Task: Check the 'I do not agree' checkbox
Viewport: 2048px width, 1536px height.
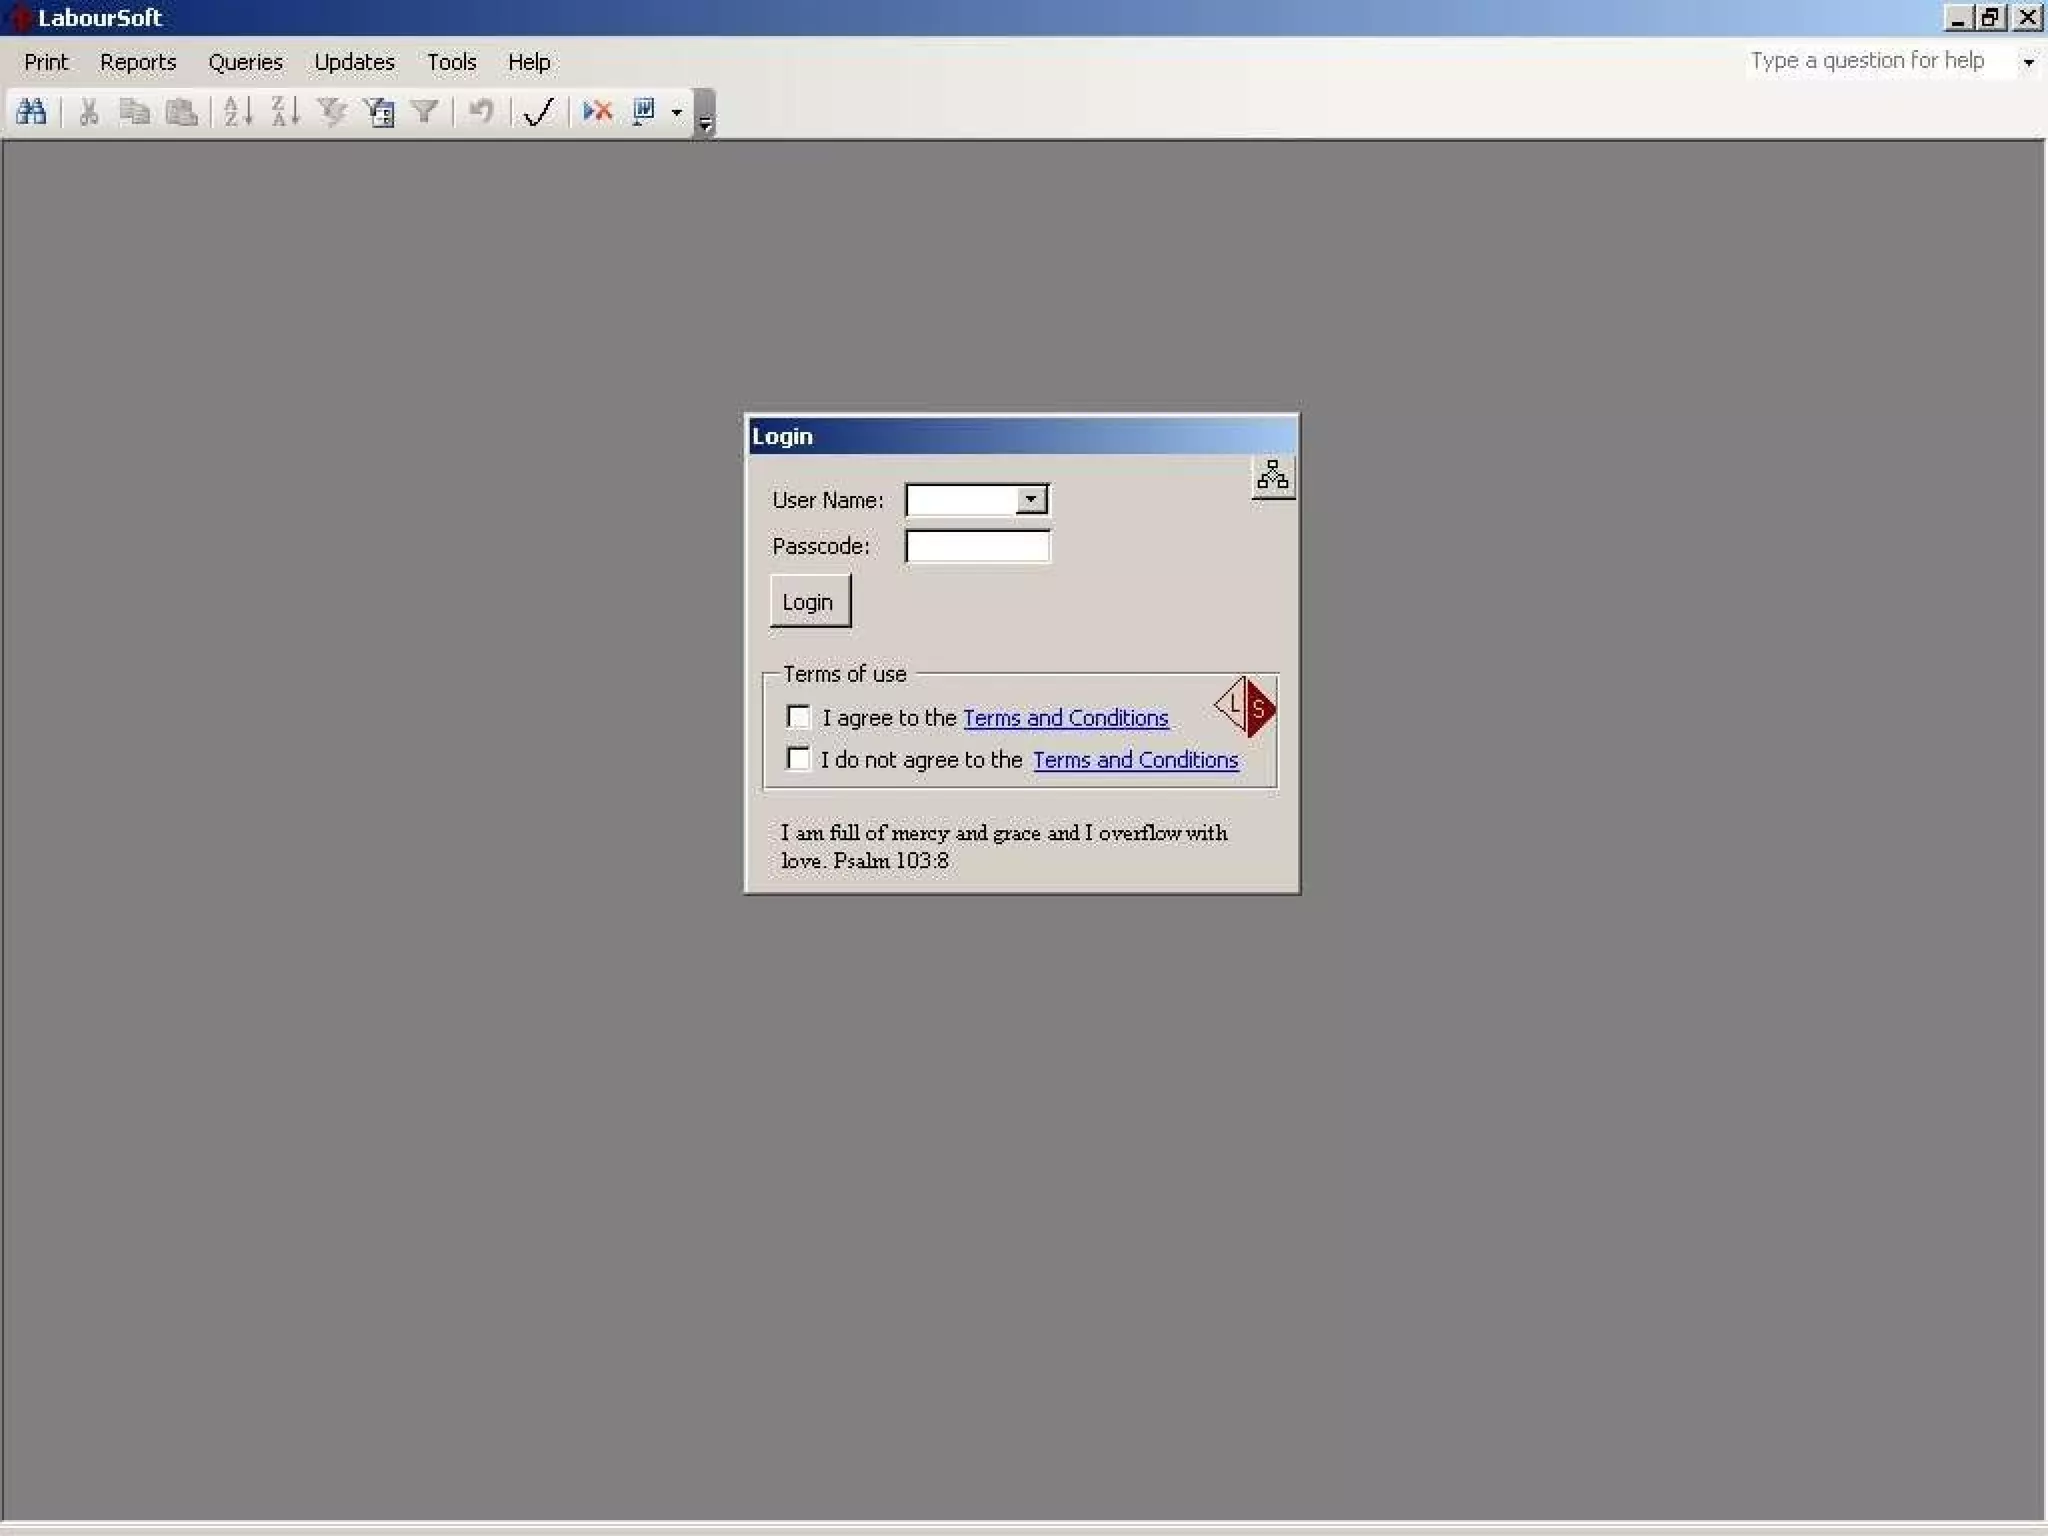Action: point(798,759)
